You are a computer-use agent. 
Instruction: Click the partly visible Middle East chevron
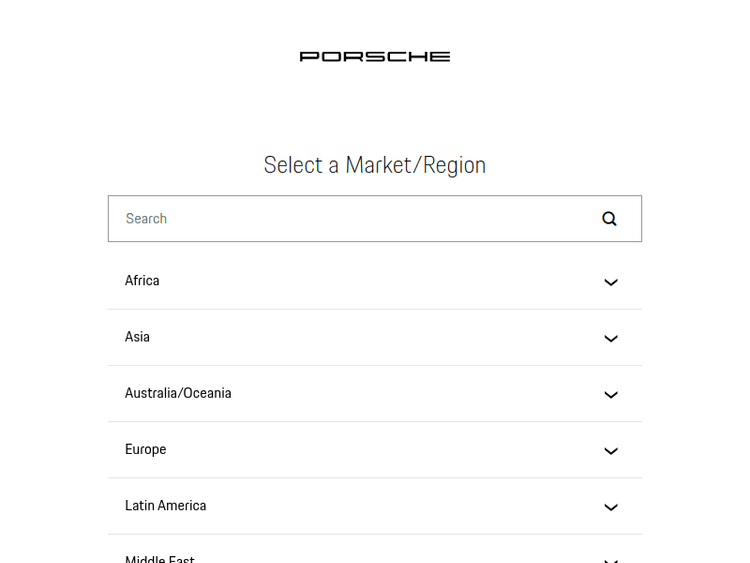click(611, 559)
